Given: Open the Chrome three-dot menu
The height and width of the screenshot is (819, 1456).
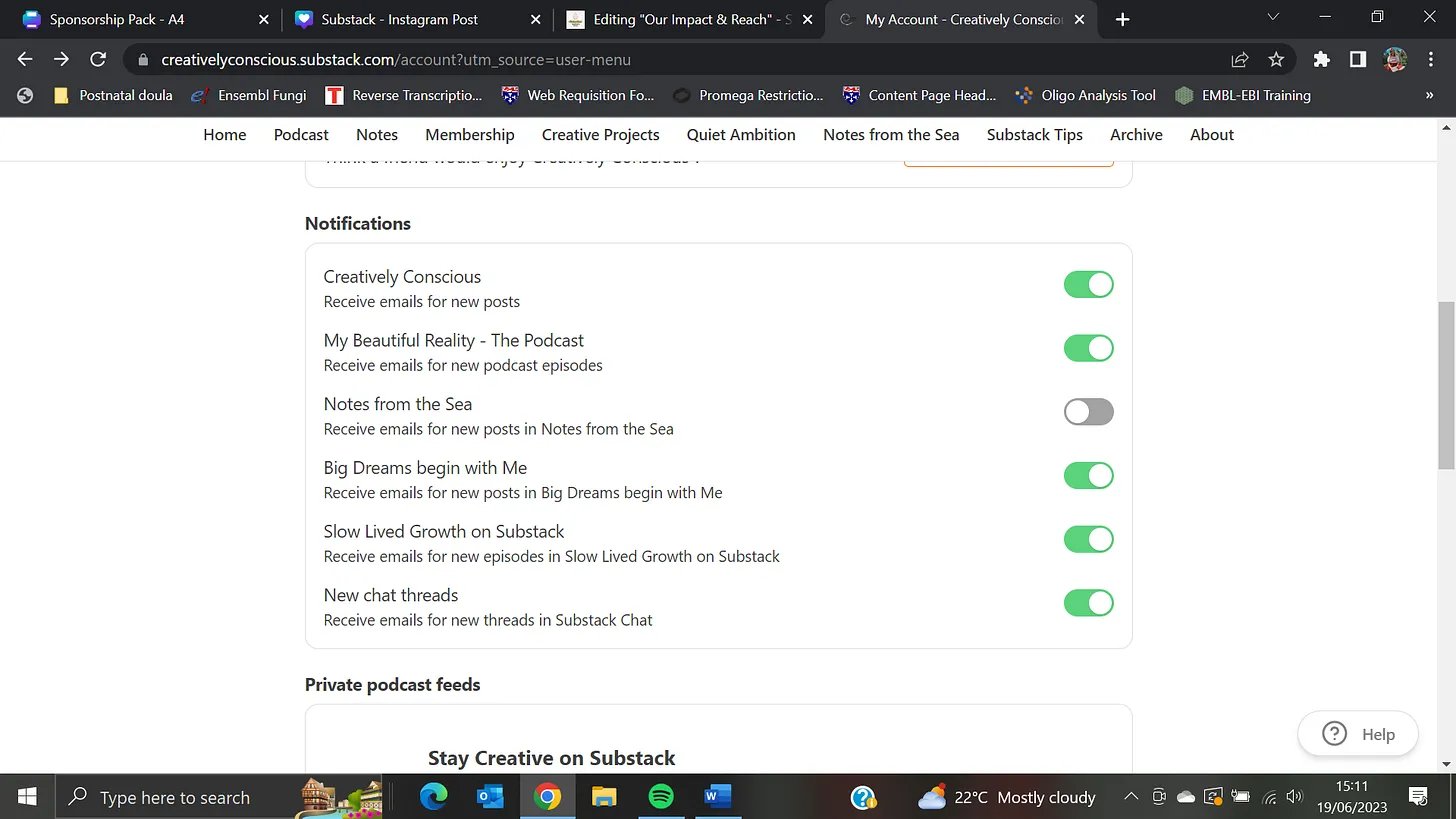Looking at the screenshot, I should tap(1429, 60).
